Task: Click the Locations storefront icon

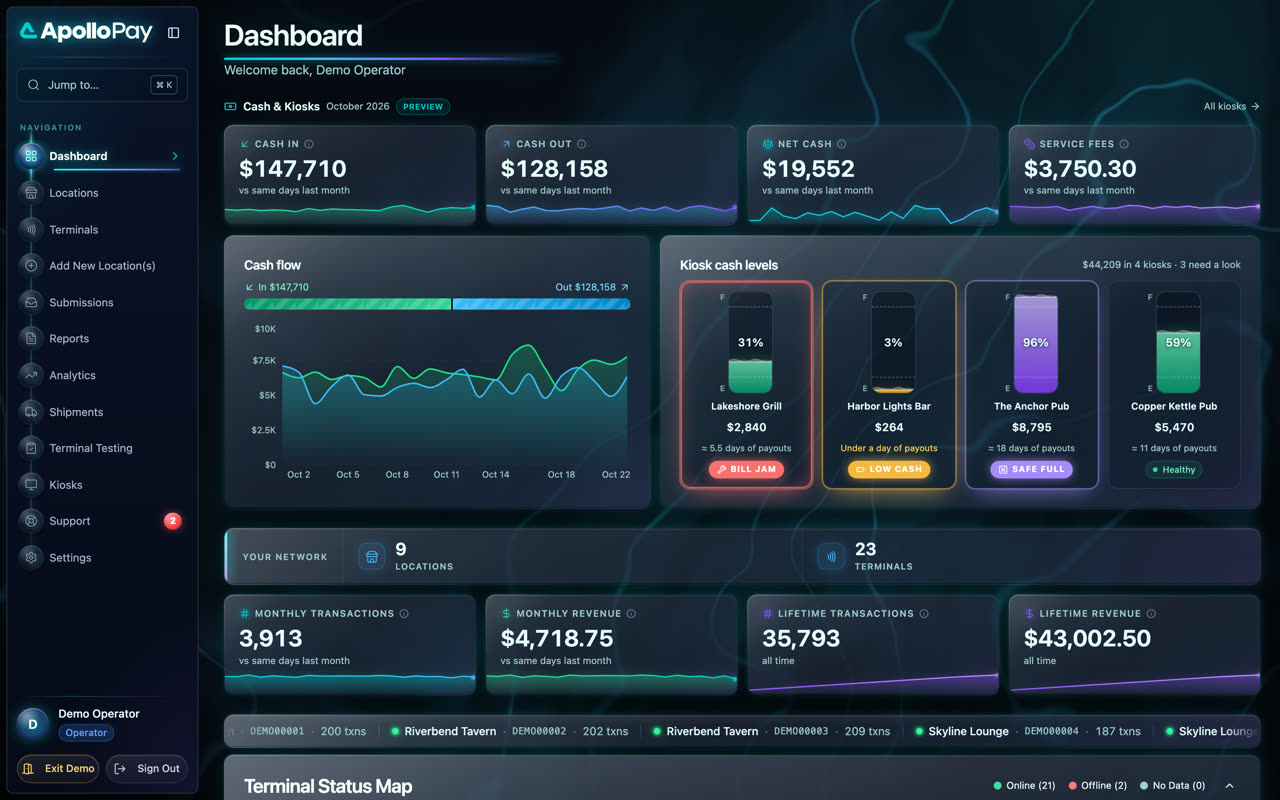Action: [x=31, y=193]
